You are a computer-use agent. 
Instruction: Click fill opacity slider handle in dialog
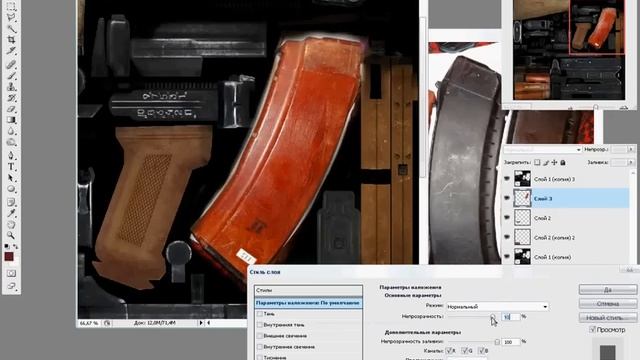[497, 342]
